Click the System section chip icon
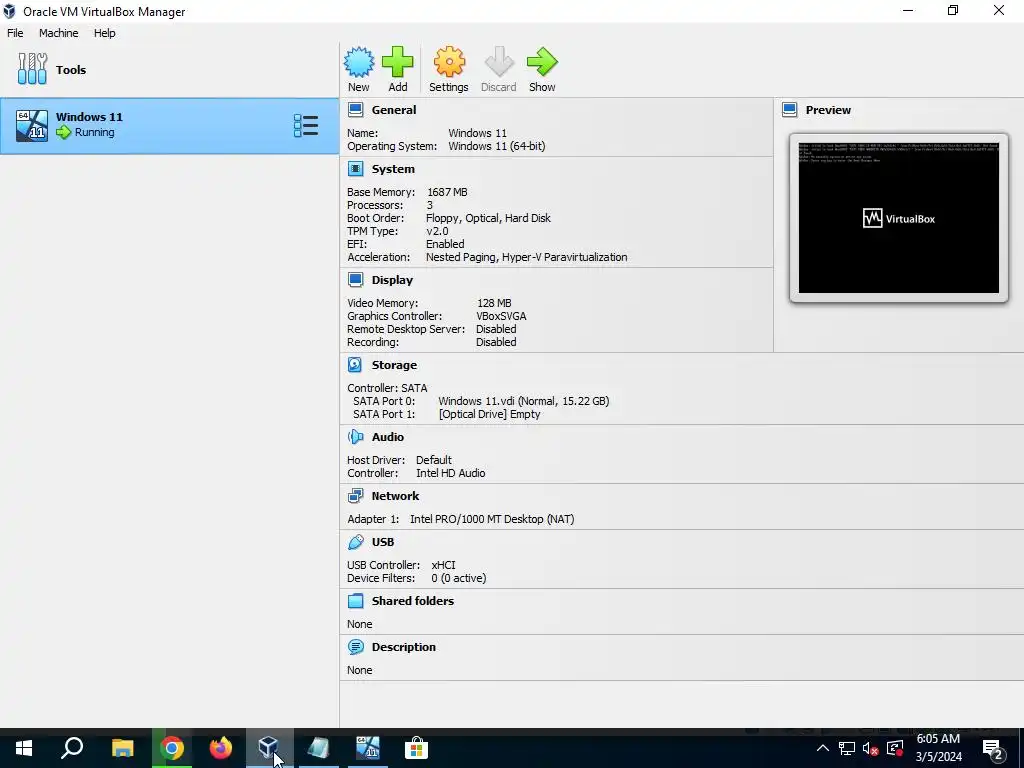The image size is (1024, 768). pos(355,169)
